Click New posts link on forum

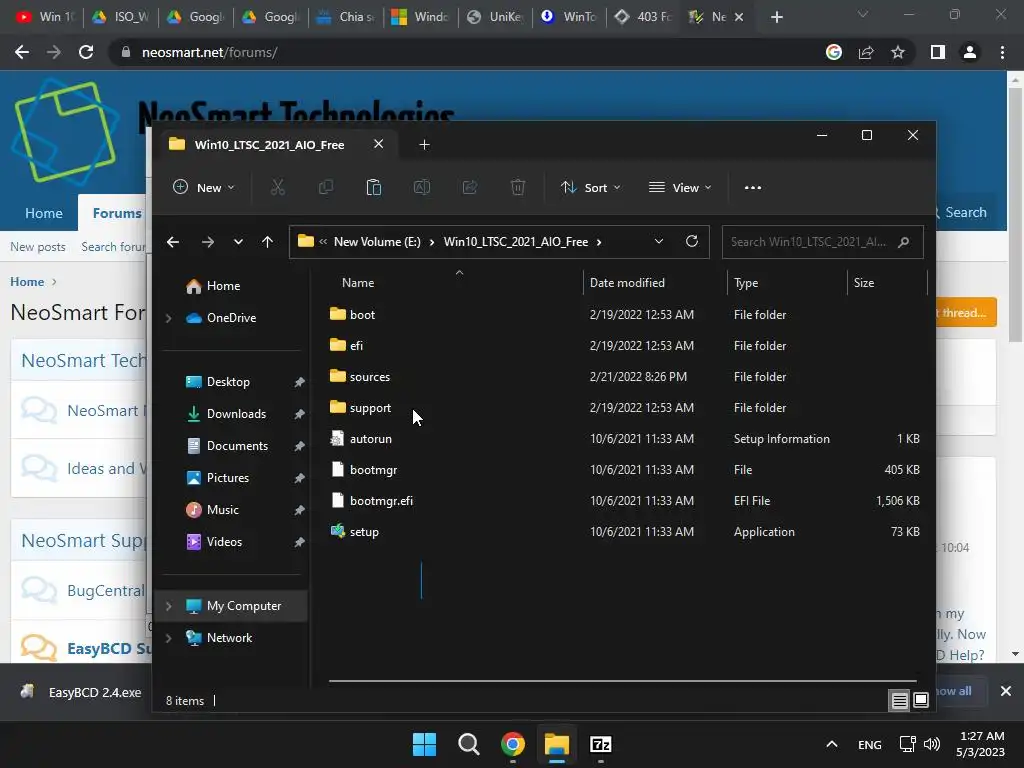point(38,247)
